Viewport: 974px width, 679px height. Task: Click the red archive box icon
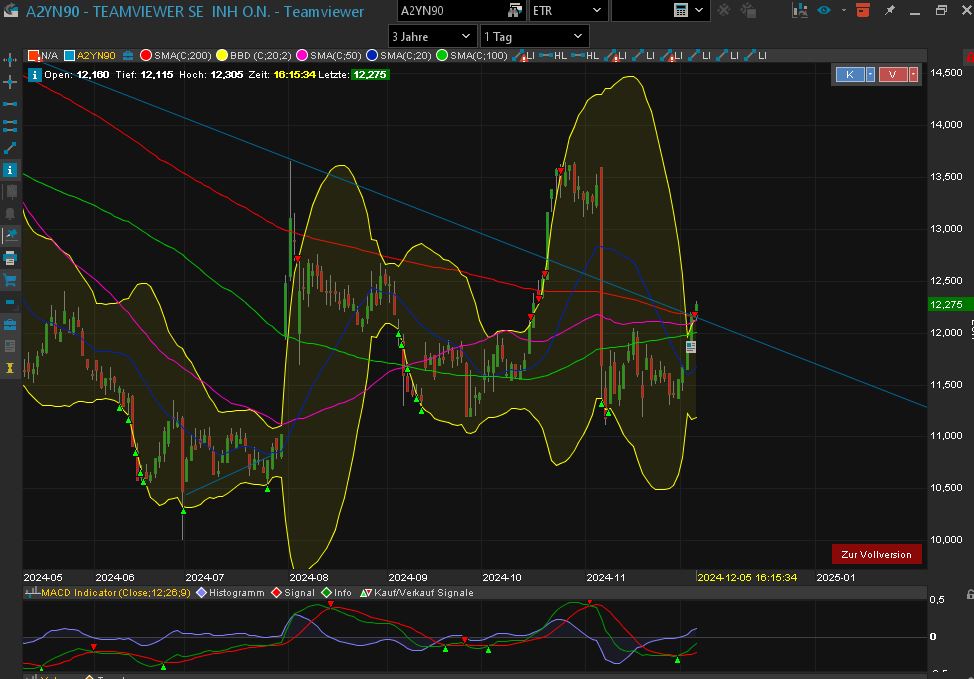(x=864, y=10)
